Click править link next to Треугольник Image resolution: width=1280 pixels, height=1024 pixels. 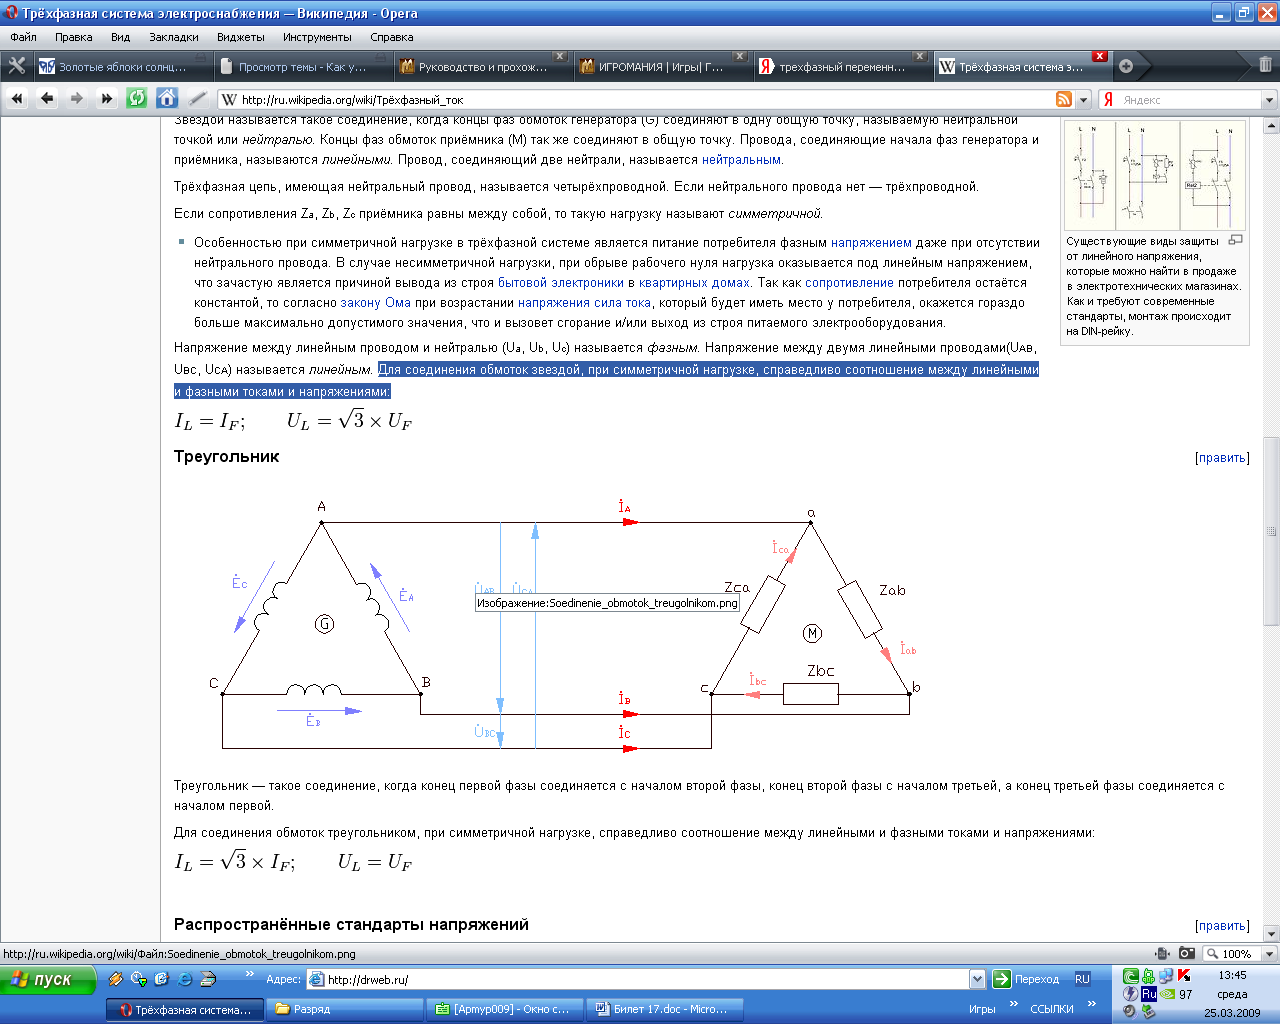[x=1223, y=458]
